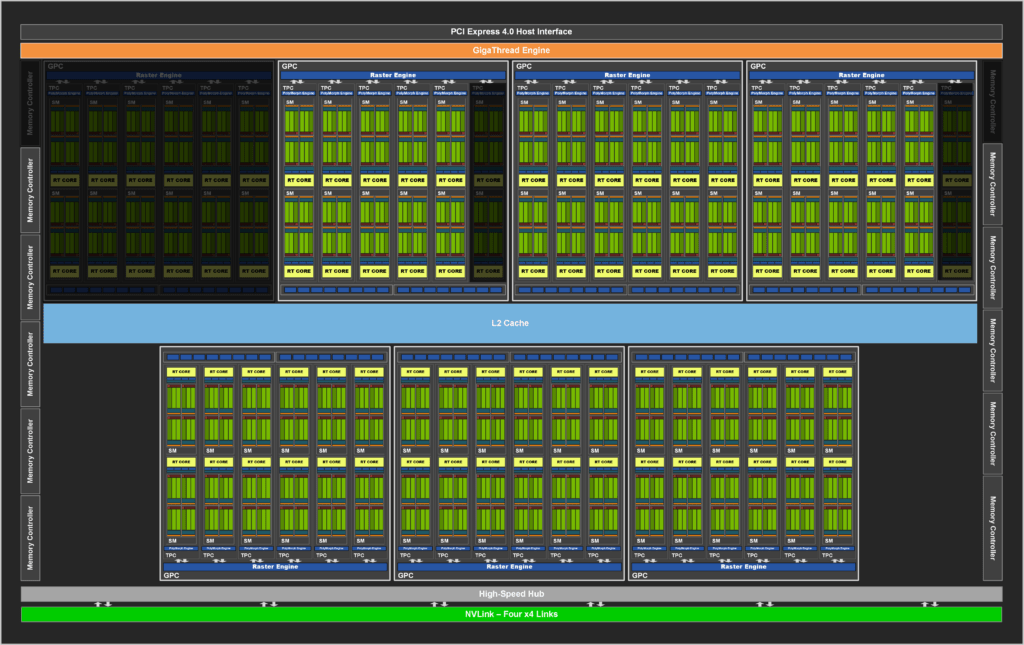Click the GPC label of bottom-right cluster
The height and width of the screenshot is (645, 1024).
[x=640, y=576]
